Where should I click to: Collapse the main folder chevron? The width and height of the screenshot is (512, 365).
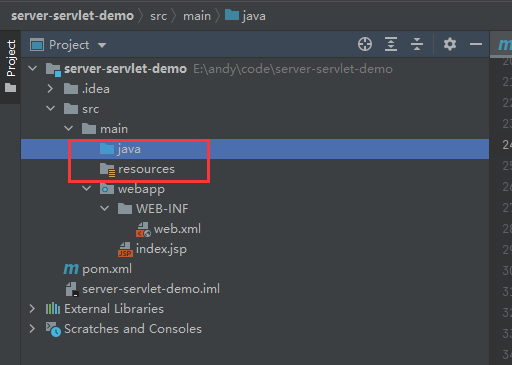tap(69, 129)
